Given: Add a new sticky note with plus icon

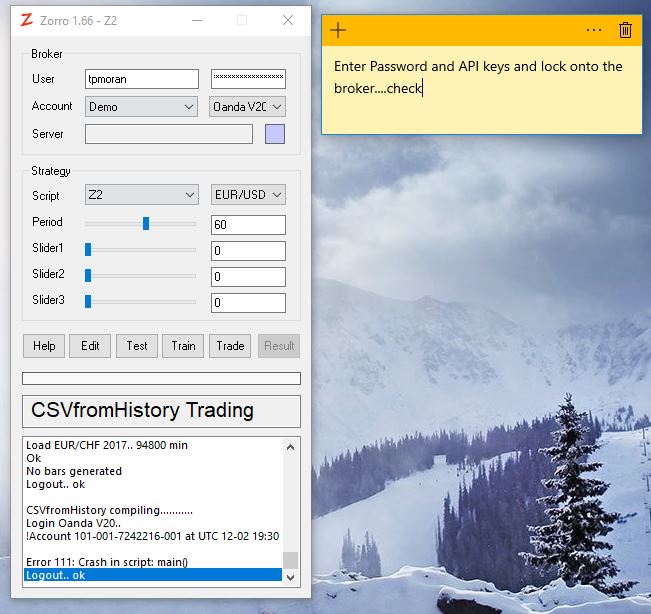Looking at the screenshot, I should pos(338,30).
